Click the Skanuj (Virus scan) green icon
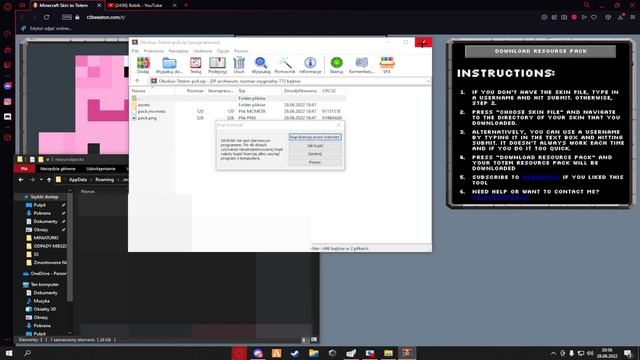 coord(336,65)
